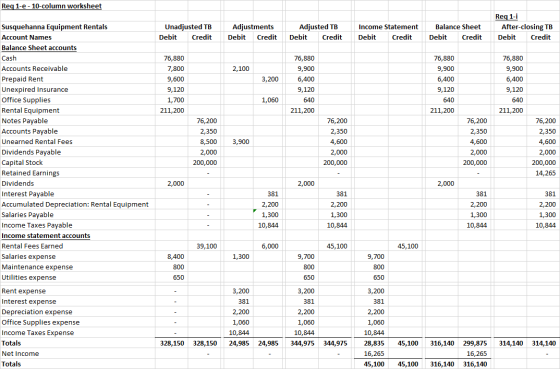Image resolution: width=560 pixels, height=369 pixels.
Task: Select the 'Adjusted TB' header cell
Action: [x=318, y=27]
